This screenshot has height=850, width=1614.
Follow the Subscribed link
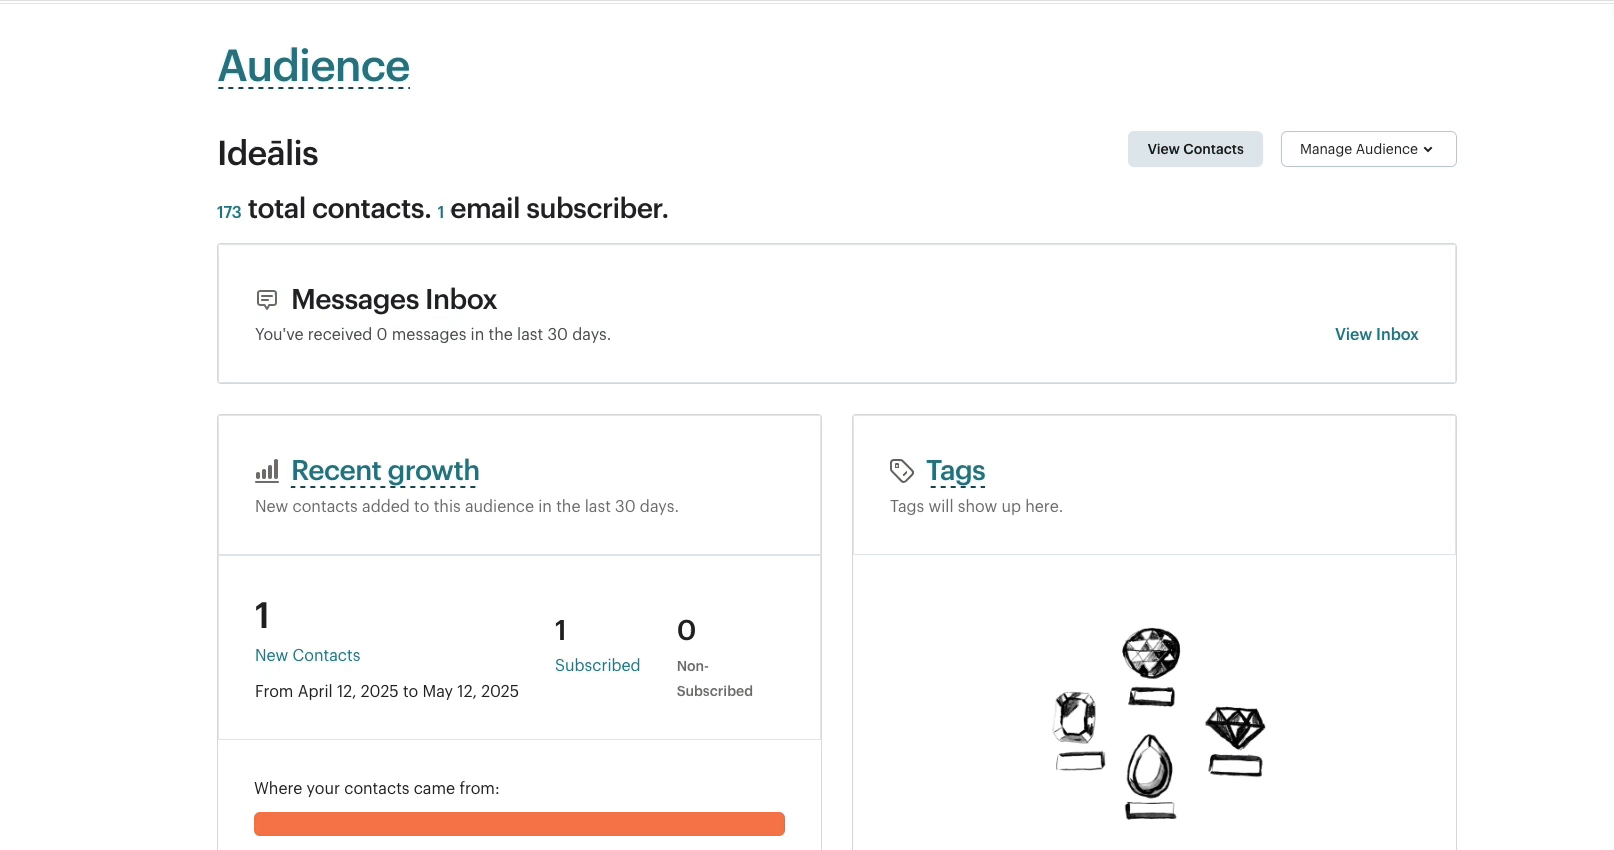[597, 665]
